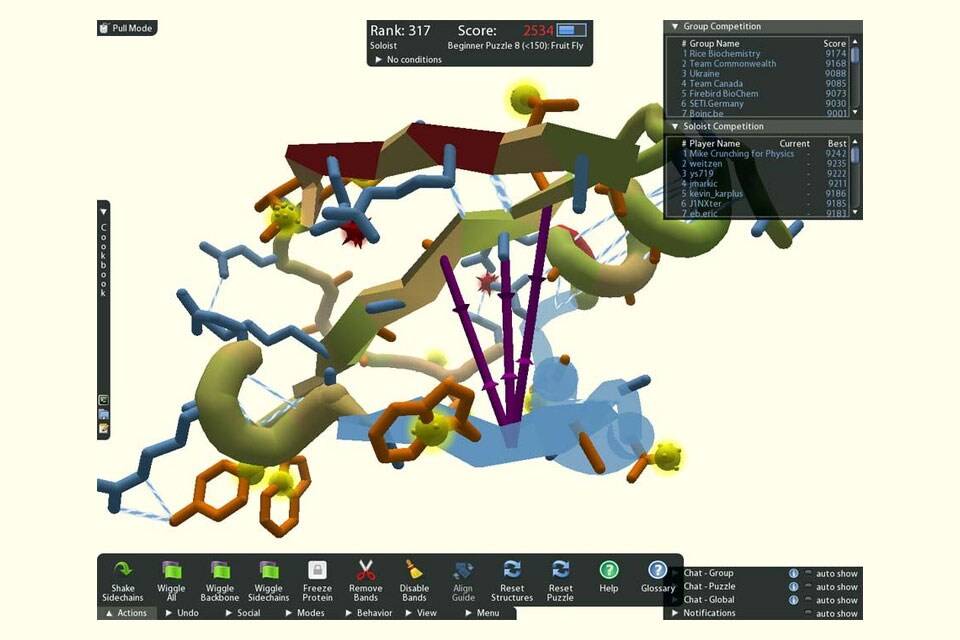The width and height of the screenshot is (960, 640).
Task: Open the Glossary
Action: [x=658, y=577]
